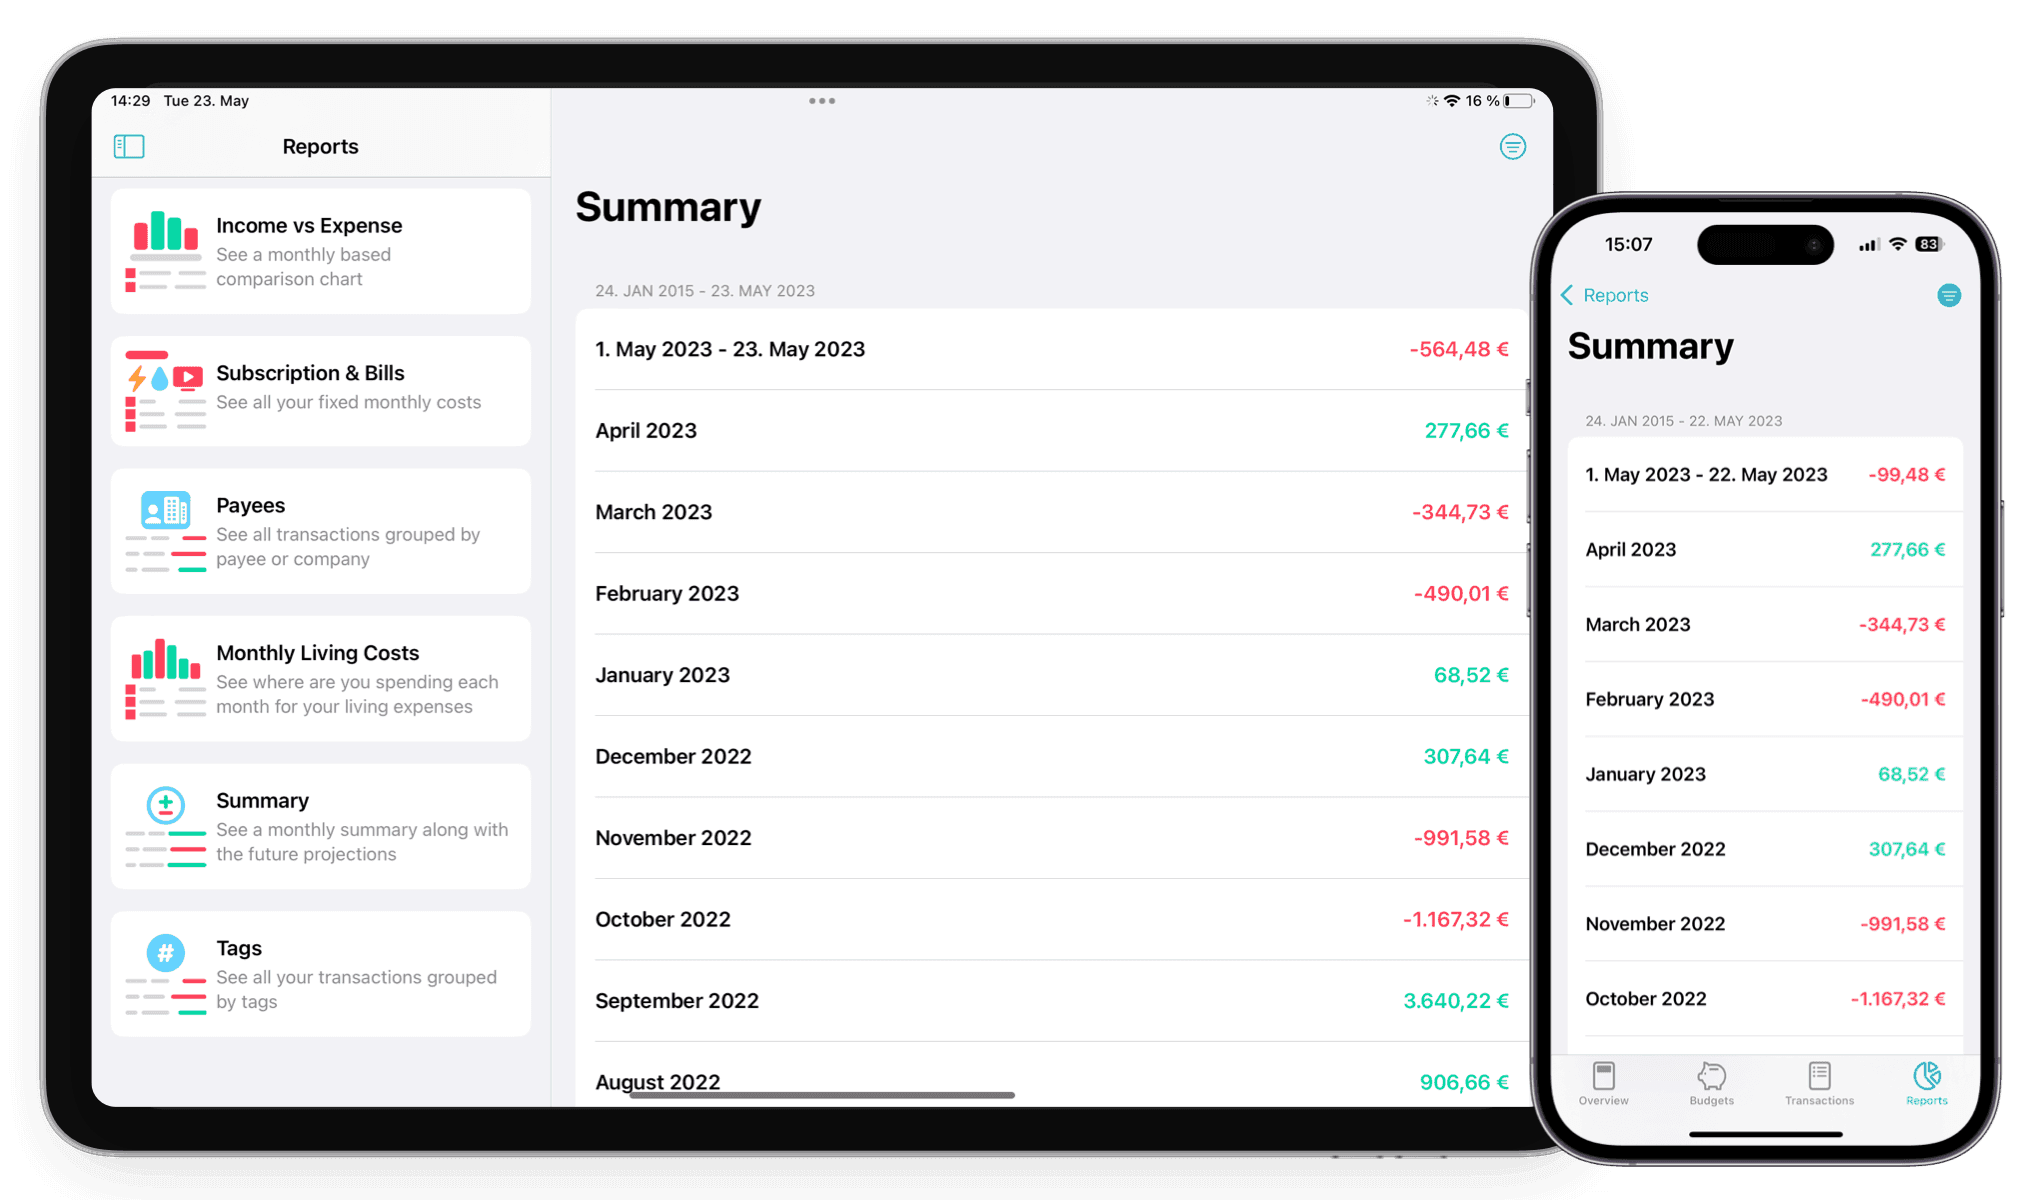Viewport: 2024px width, 1200px height.
Task: Select the November 2022 monthly entry
Action: pos(1051,837)
